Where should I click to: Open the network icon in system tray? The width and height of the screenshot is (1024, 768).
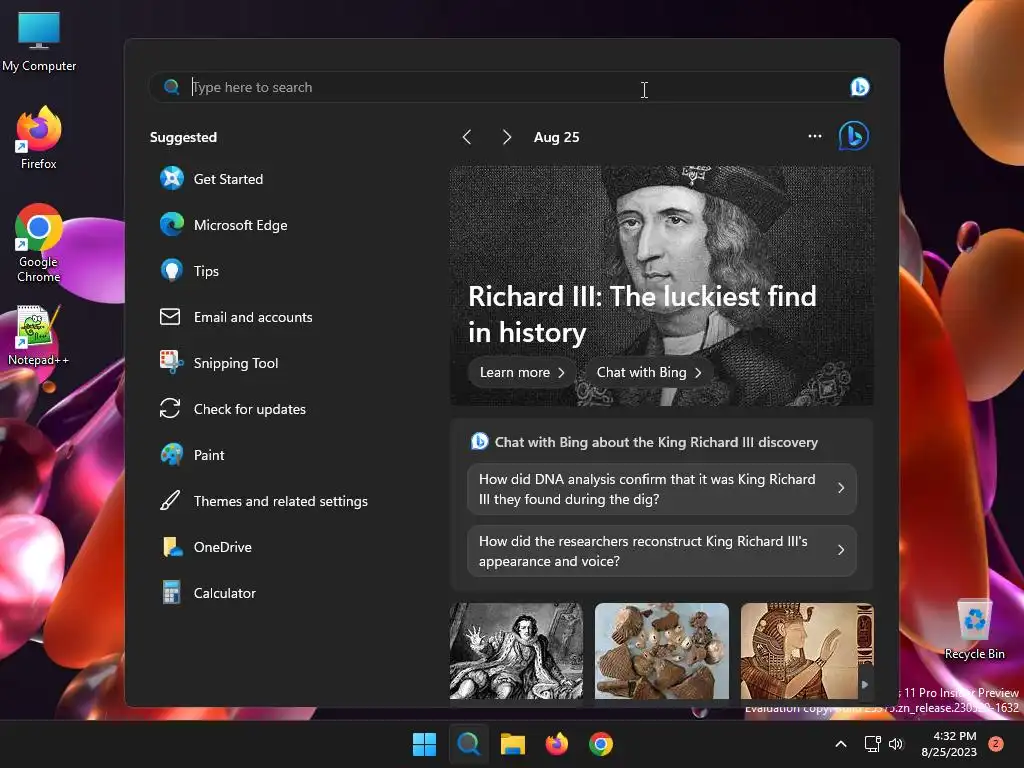click(872, 744)
